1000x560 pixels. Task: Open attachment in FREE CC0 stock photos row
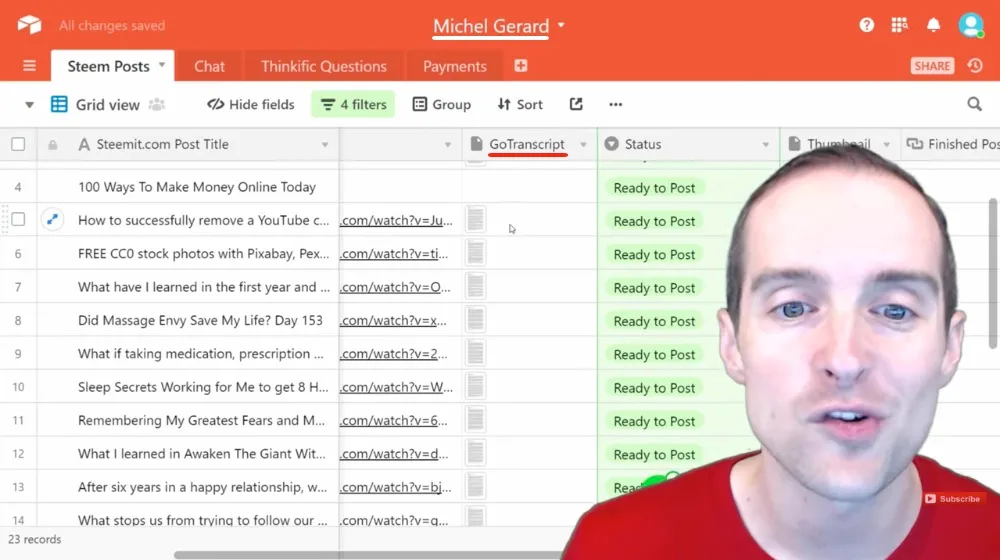(475, 253)
